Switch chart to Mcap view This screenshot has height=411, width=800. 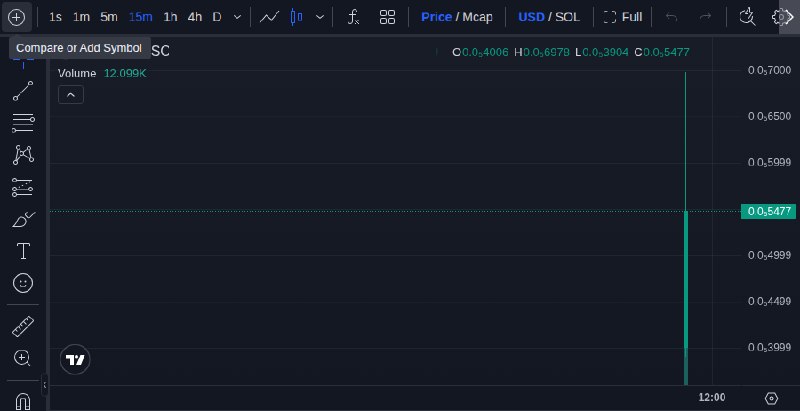coord(477,17)
